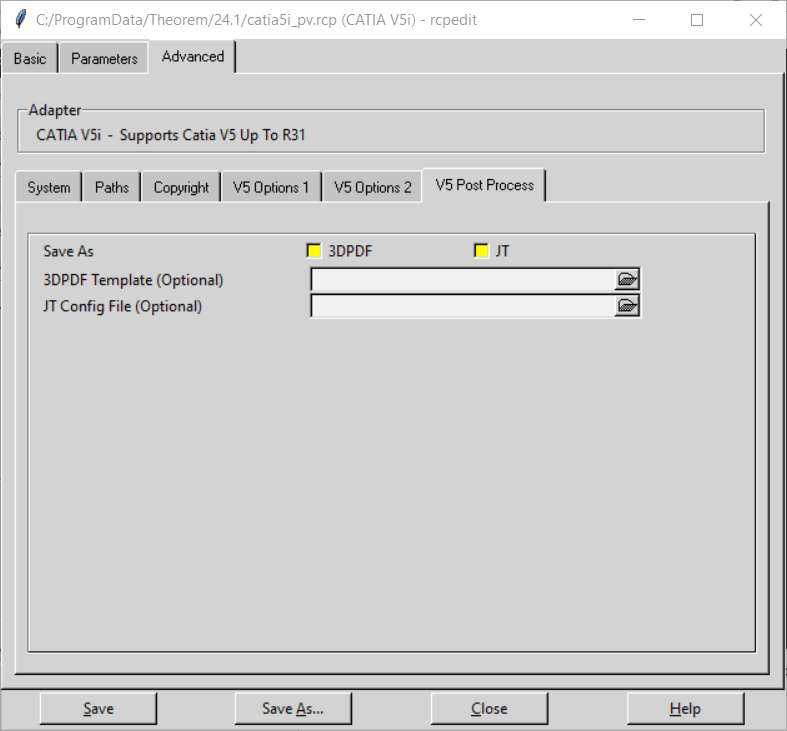Open the Copyright sub-tab
Image resolution: width=787 pixels, height=731 pixels.
coord(181,187)
